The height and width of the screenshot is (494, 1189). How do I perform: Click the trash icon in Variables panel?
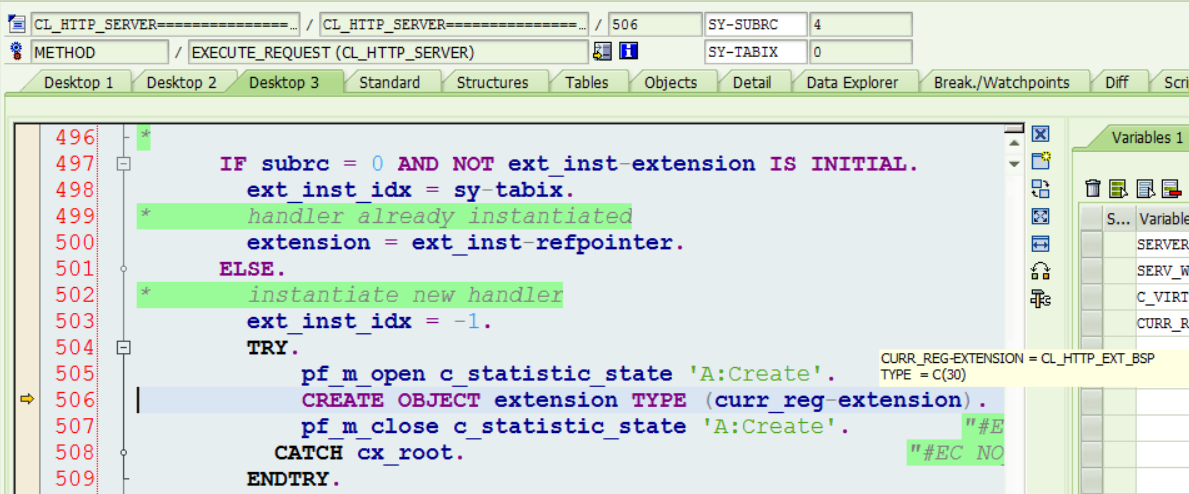pos(1093,188)
